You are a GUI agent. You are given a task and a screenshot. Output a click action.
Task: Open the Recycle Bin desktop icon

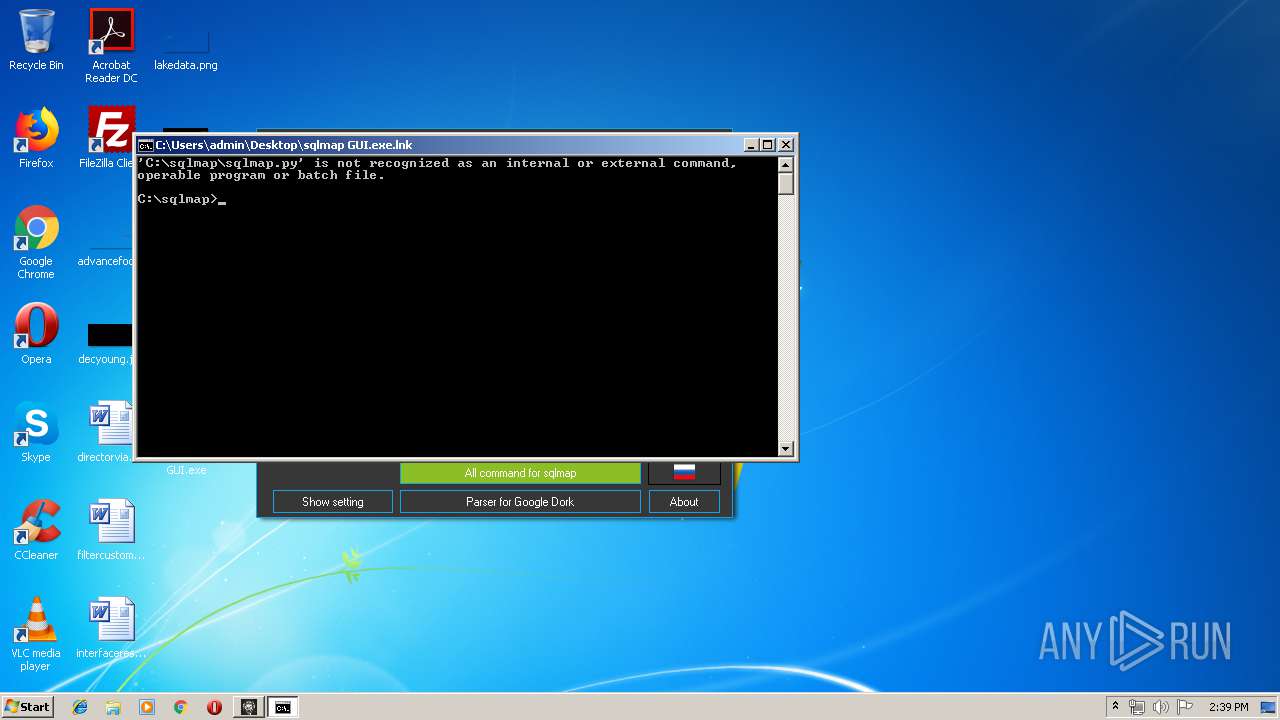click(x=36, y=40)
